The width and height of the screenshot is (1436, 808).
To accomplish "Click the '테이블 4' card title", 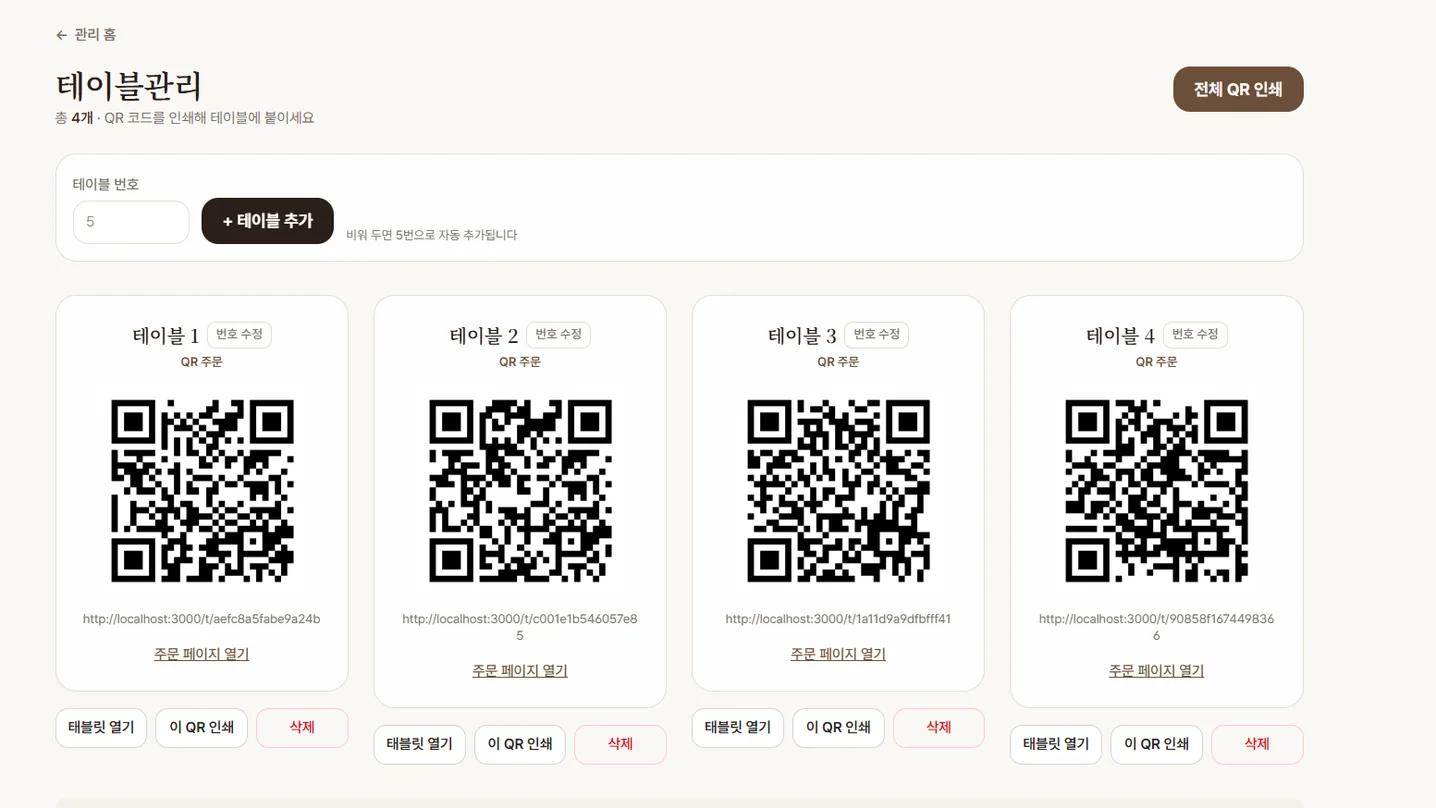I will pyautogui.click(x=1121, y=336).
